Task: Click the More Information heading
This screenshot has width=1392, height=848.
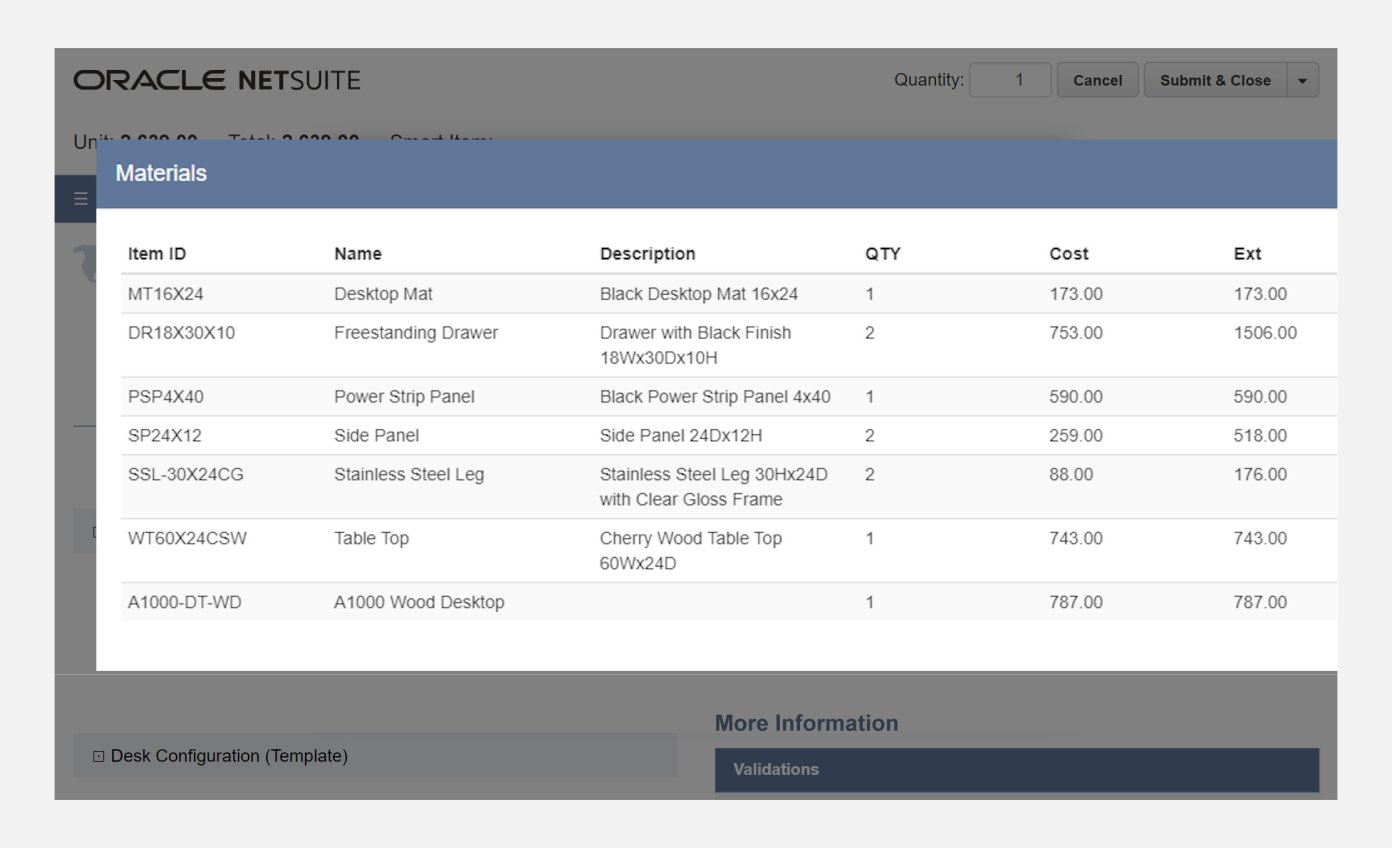Action: tap(806, 723)
